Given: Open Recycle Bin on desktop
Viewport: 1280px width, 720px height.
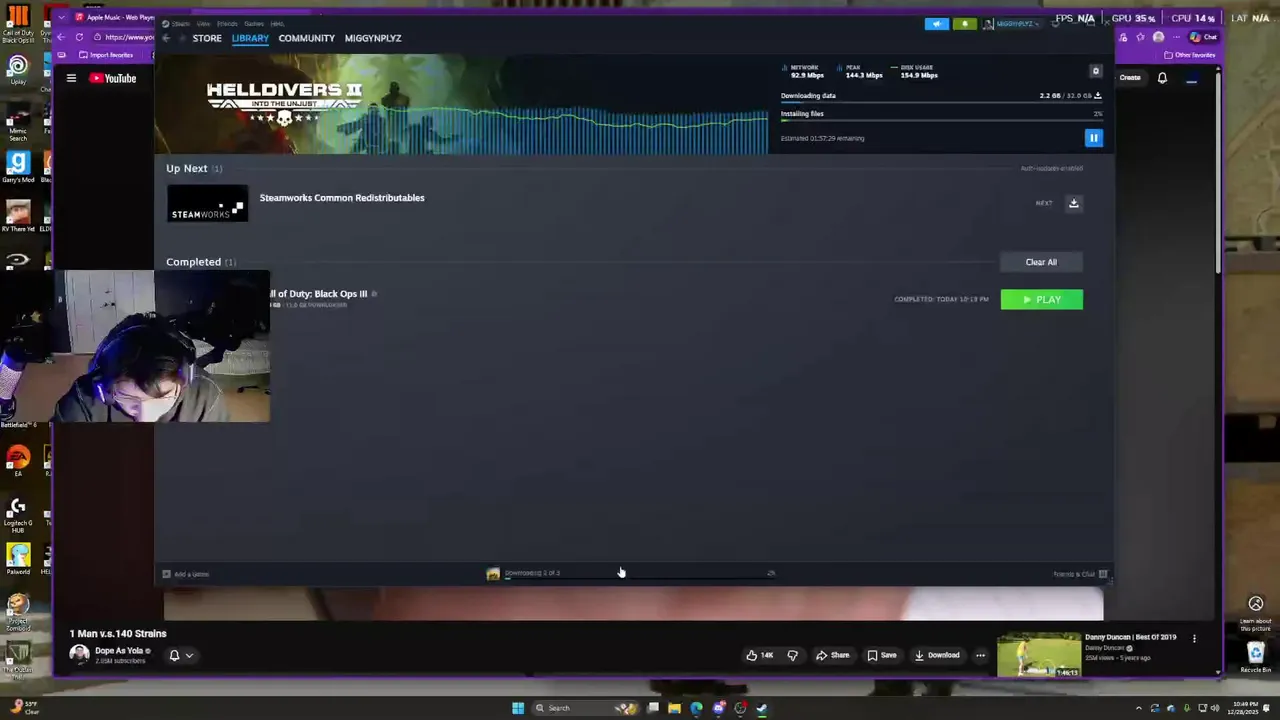Looking at the screenshot, I should pos(1256,657).
